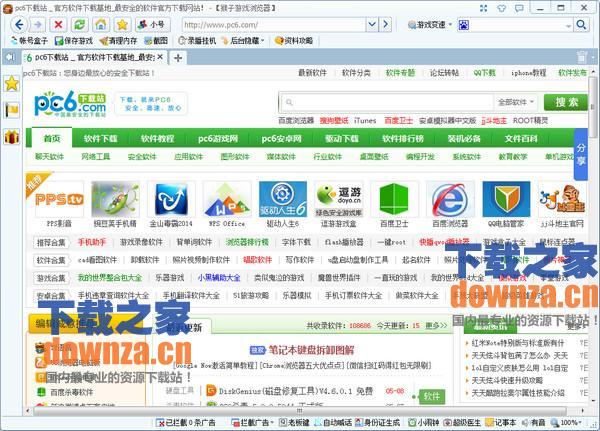Open sidebar favorites star panel

(11, 83)
